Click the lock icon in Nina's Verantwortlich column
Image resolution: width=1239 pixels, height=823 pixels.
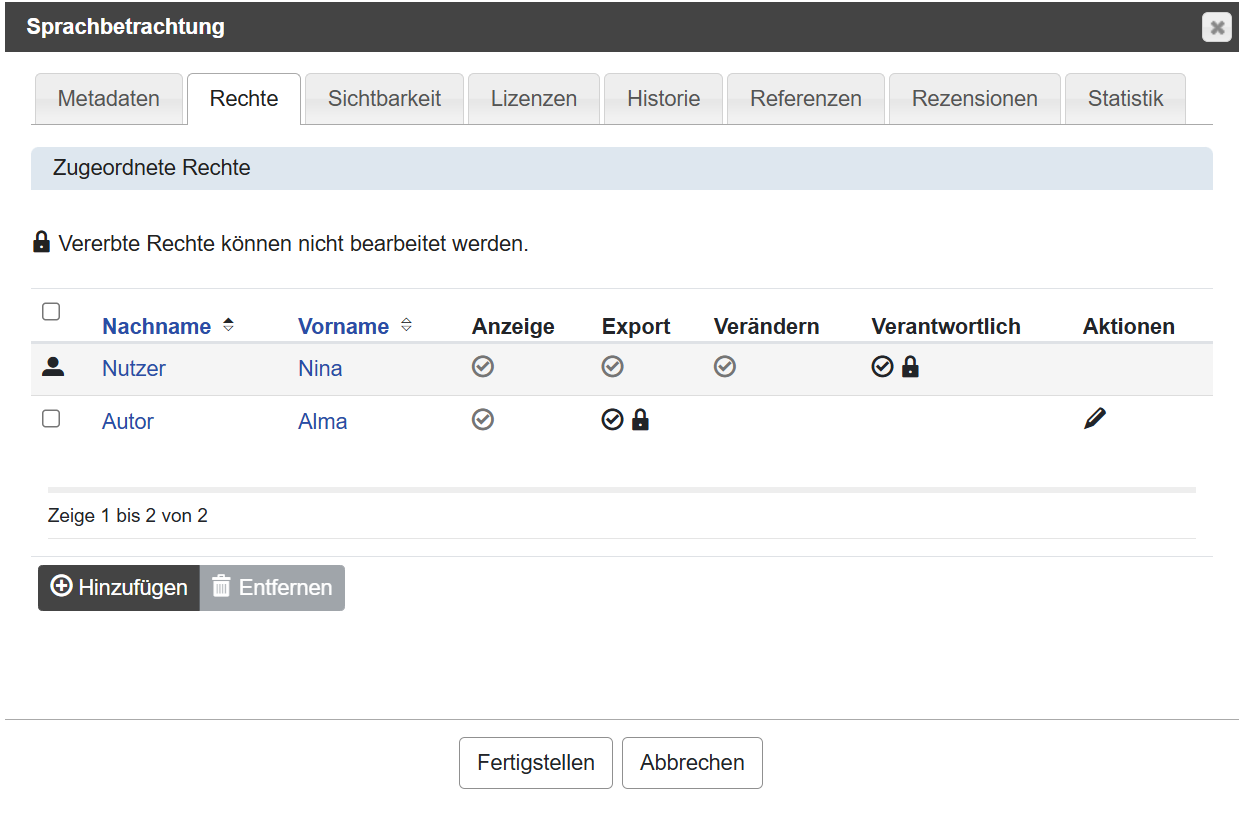click(910, 367)
